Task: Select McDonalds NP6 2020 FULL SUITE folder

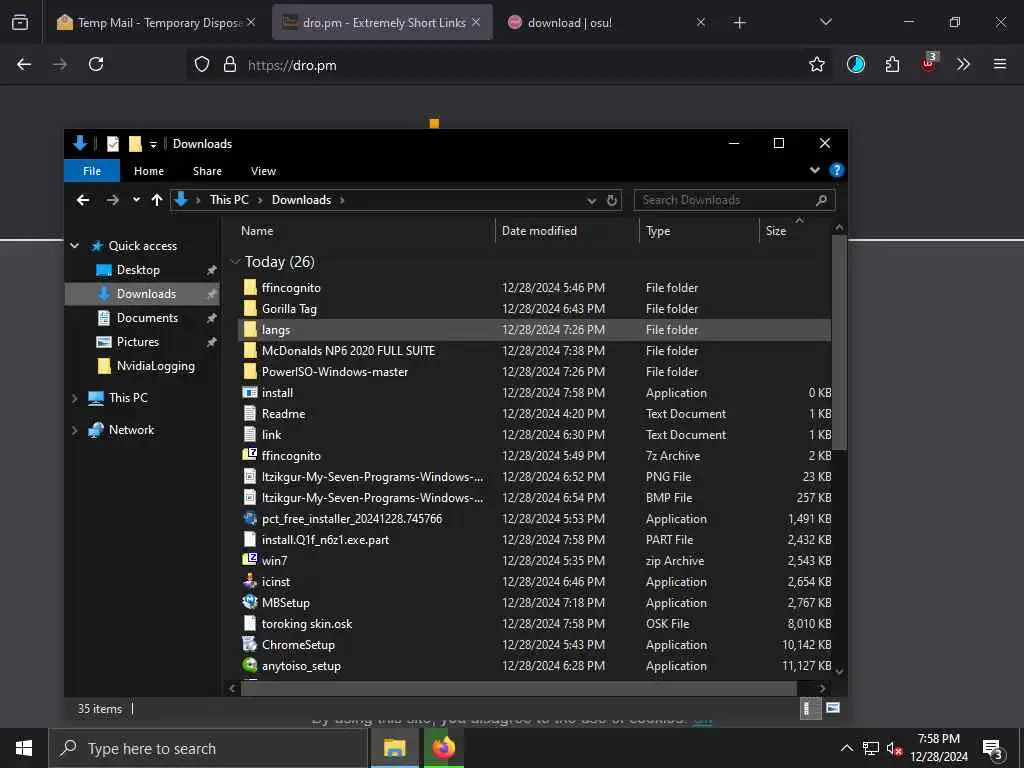Action: tap(348, 351)
